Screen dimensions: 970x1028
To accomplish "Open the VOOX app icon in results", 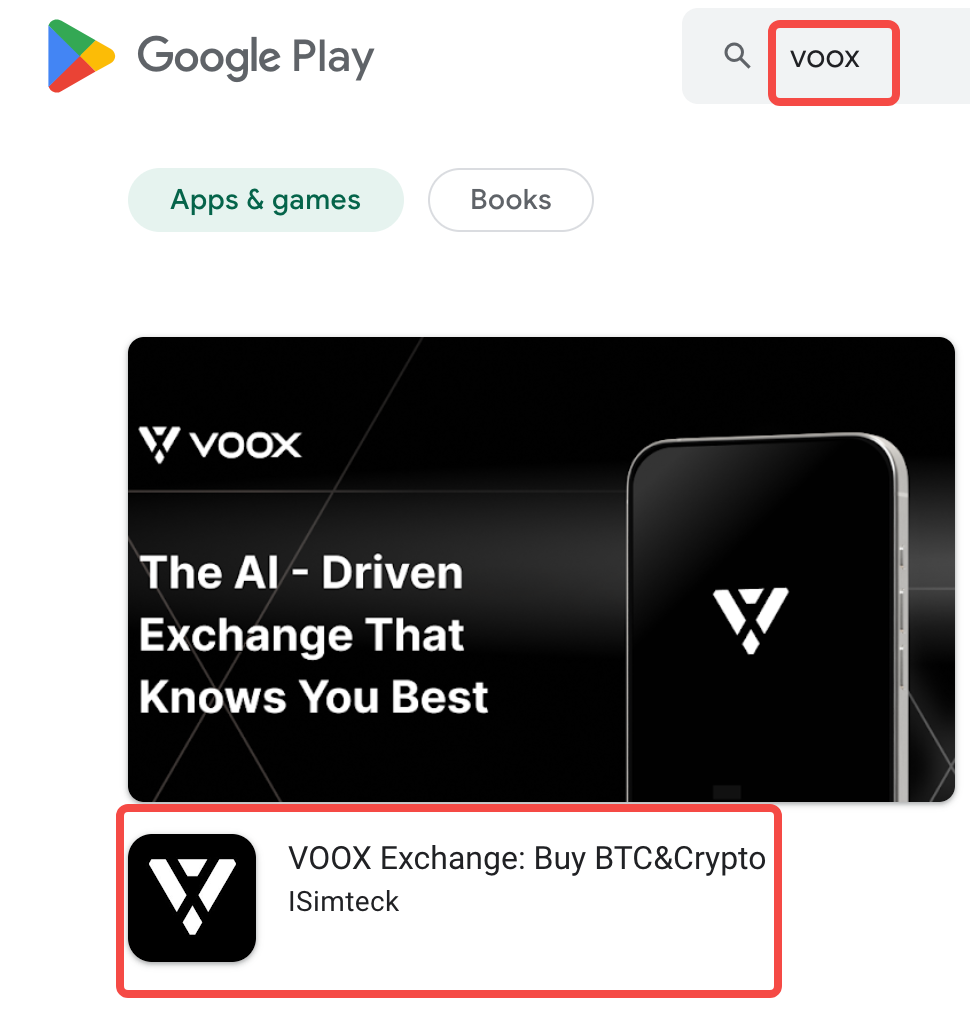I will tap(192, 898).
